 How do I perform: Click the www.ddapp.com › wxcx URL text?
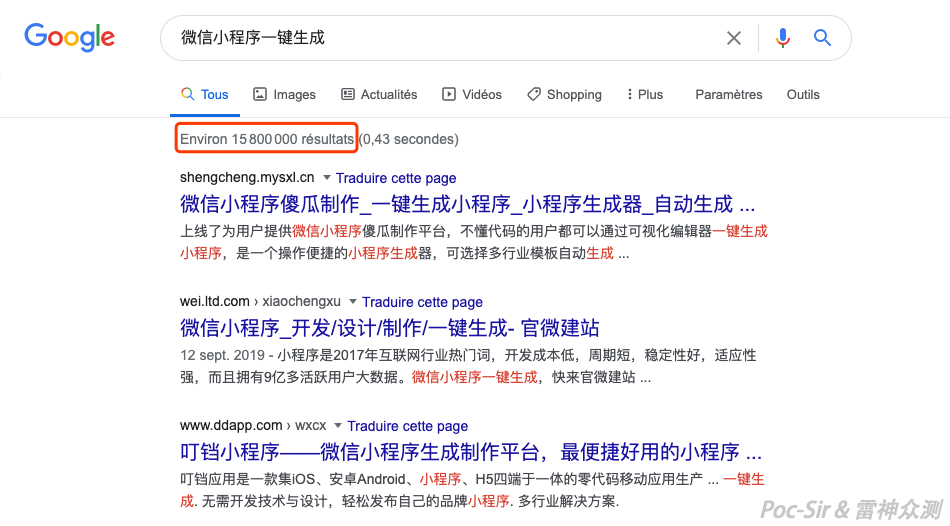(x=253, y=425)
